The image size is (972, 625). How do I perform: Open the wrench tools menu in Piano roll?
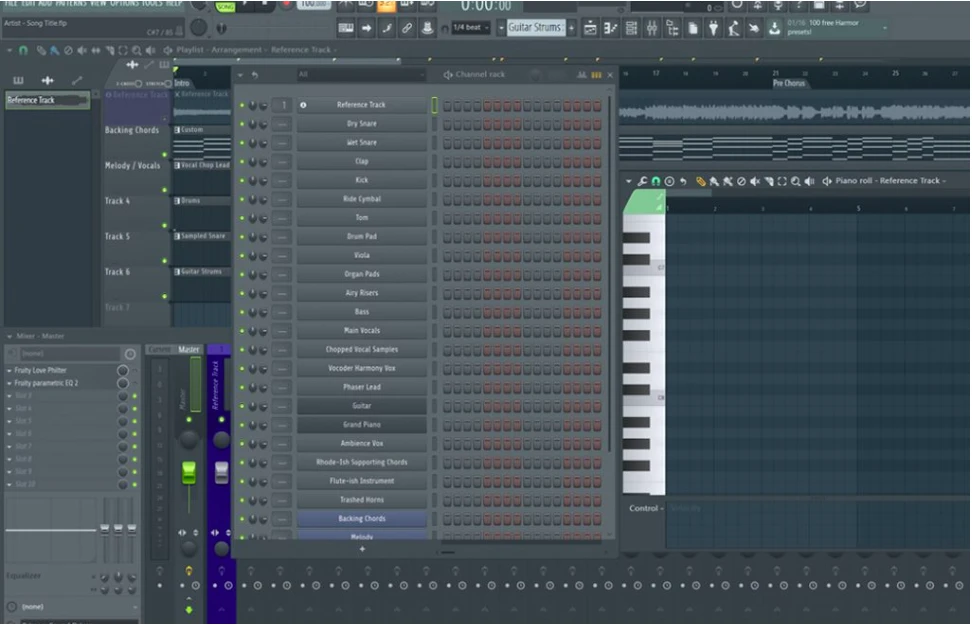642,181
